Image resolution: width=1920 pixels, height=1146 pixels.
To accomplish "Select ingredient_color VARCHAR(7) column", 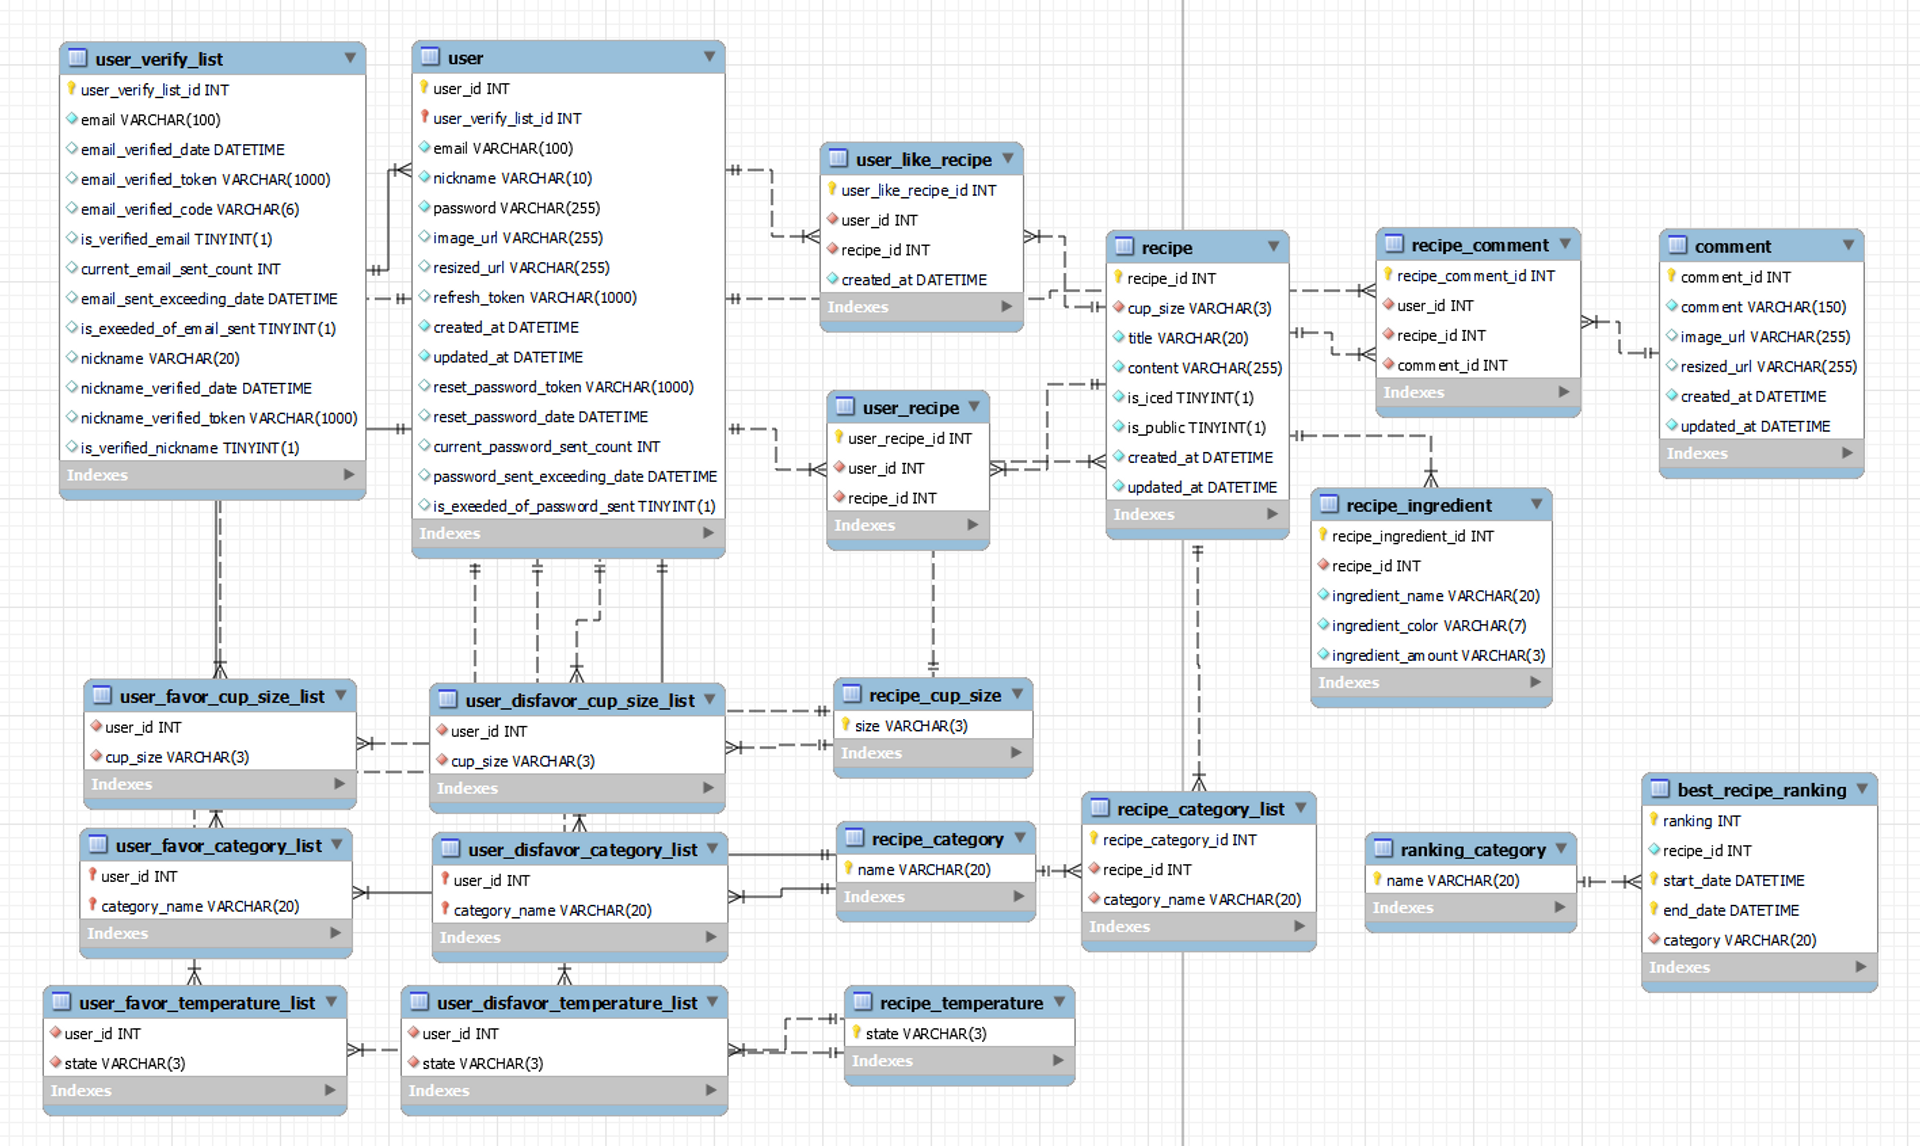I will (x=1431, y=625).
